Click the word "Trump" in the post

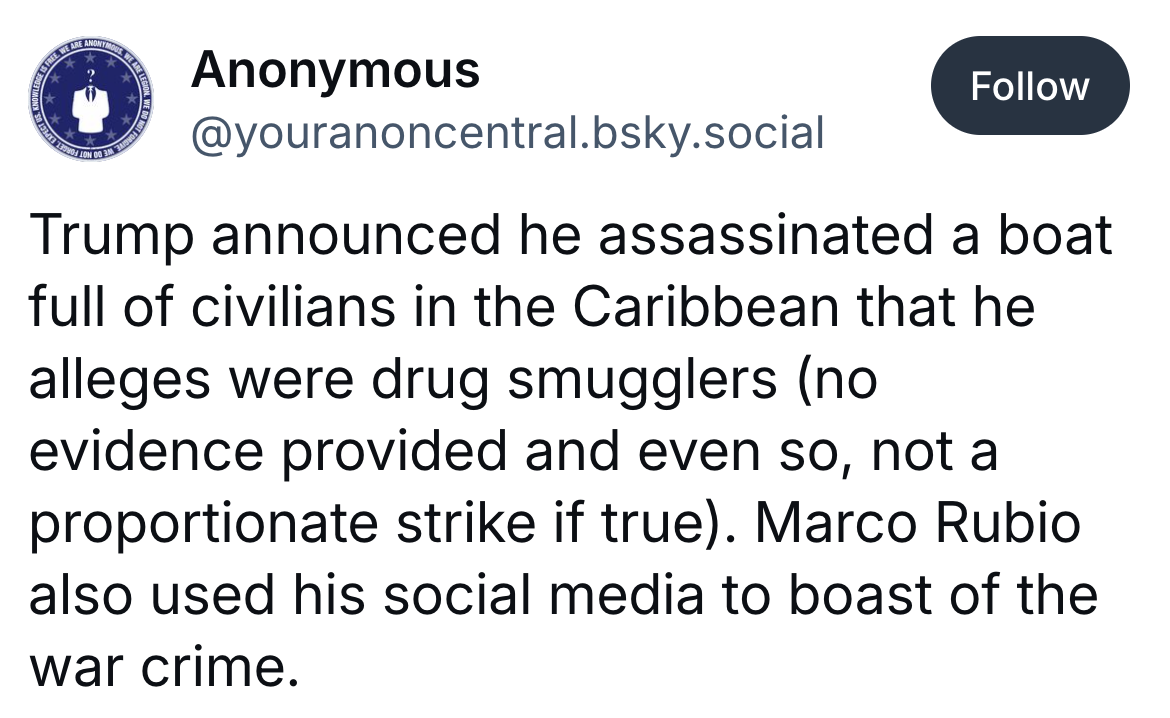tap(107, 236)
